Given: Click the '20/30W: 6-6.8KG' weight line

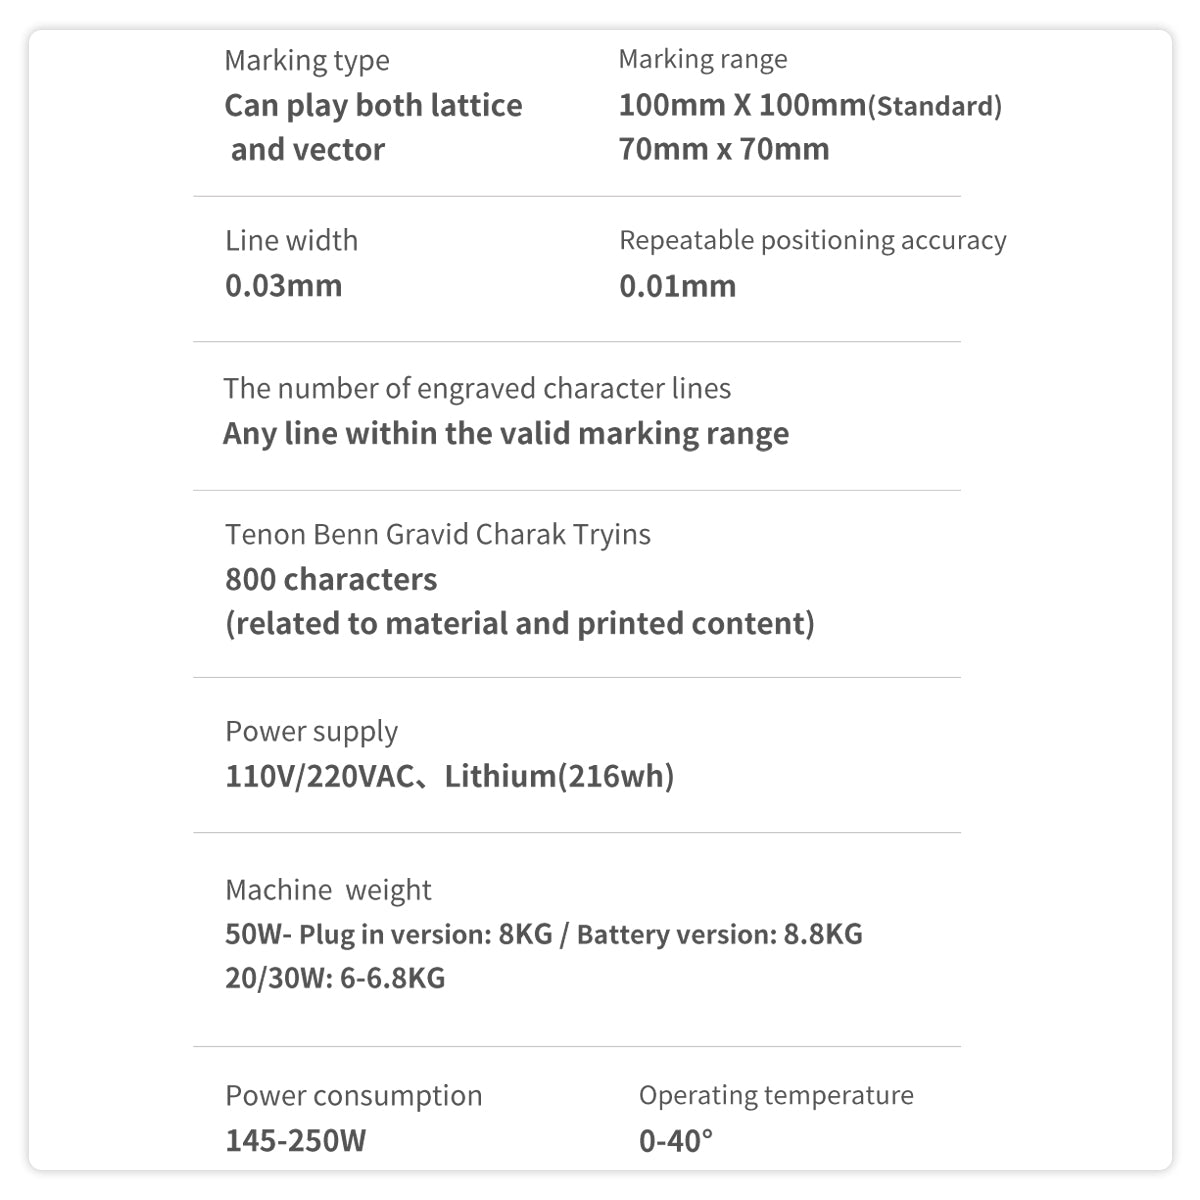Looking at the screenshot, I should (335, 978).
